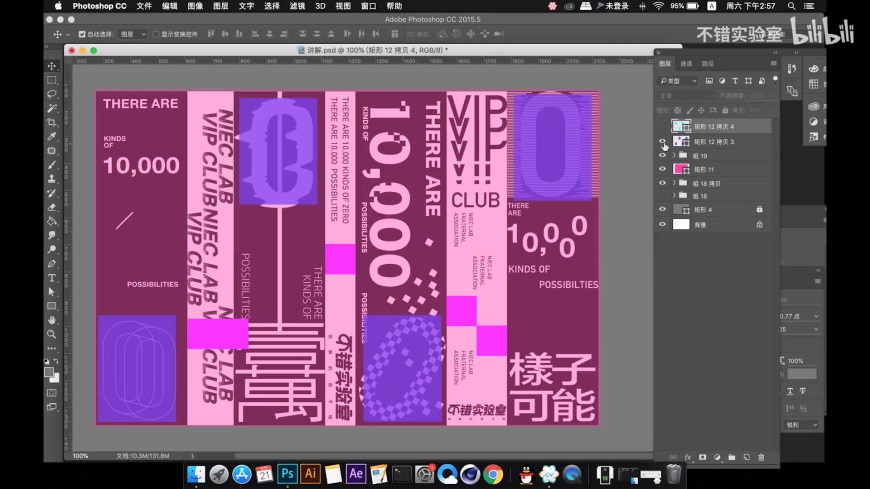The width and height of the screenshot is (870, 489).
Task: Select the Magic Wand tool
Action: click(52, 108)
